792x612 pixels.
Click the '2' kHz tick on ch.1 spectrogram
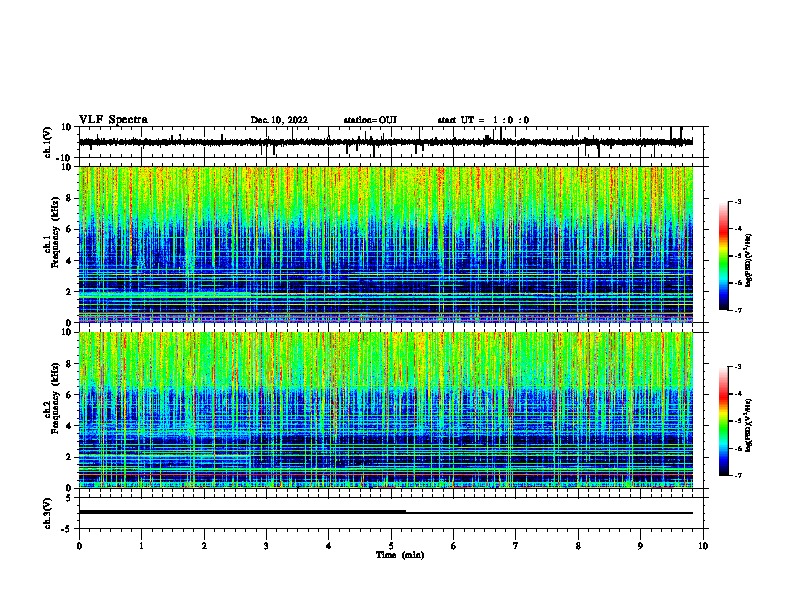pyautogui.click(x=69, y=291)
